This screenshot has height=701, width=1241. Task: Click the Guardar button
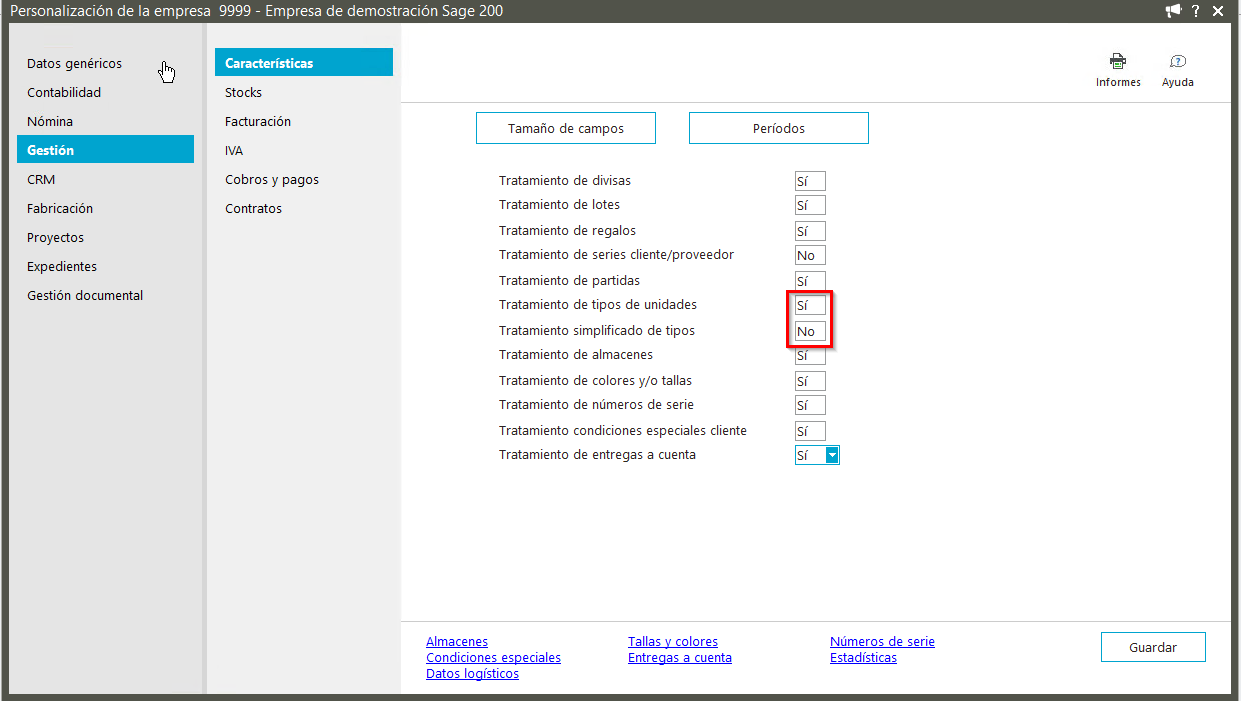point(1153,647)
